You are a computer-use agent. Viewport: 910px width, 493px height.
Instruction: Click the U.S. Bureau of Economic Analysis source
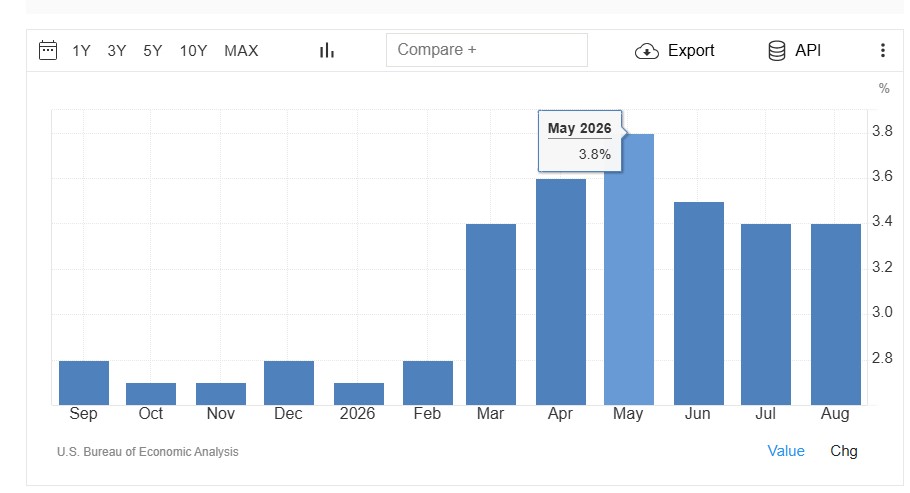[x=147, y=452]
